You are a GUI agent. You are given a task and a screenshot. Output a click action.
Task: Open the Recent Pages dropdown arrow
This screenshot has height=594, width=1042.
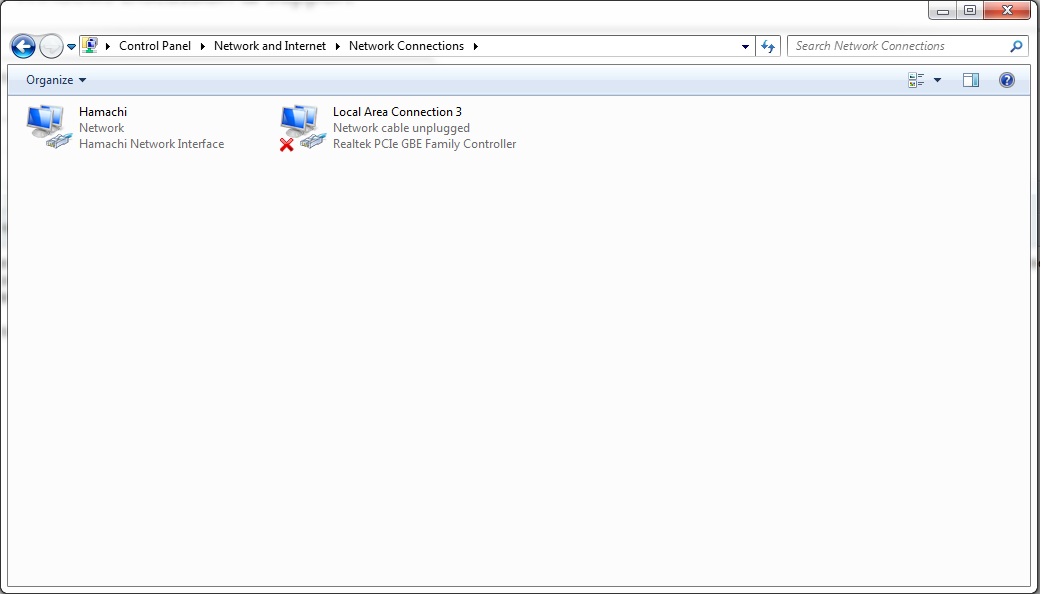pyautogui.click(x=70, y=46)
